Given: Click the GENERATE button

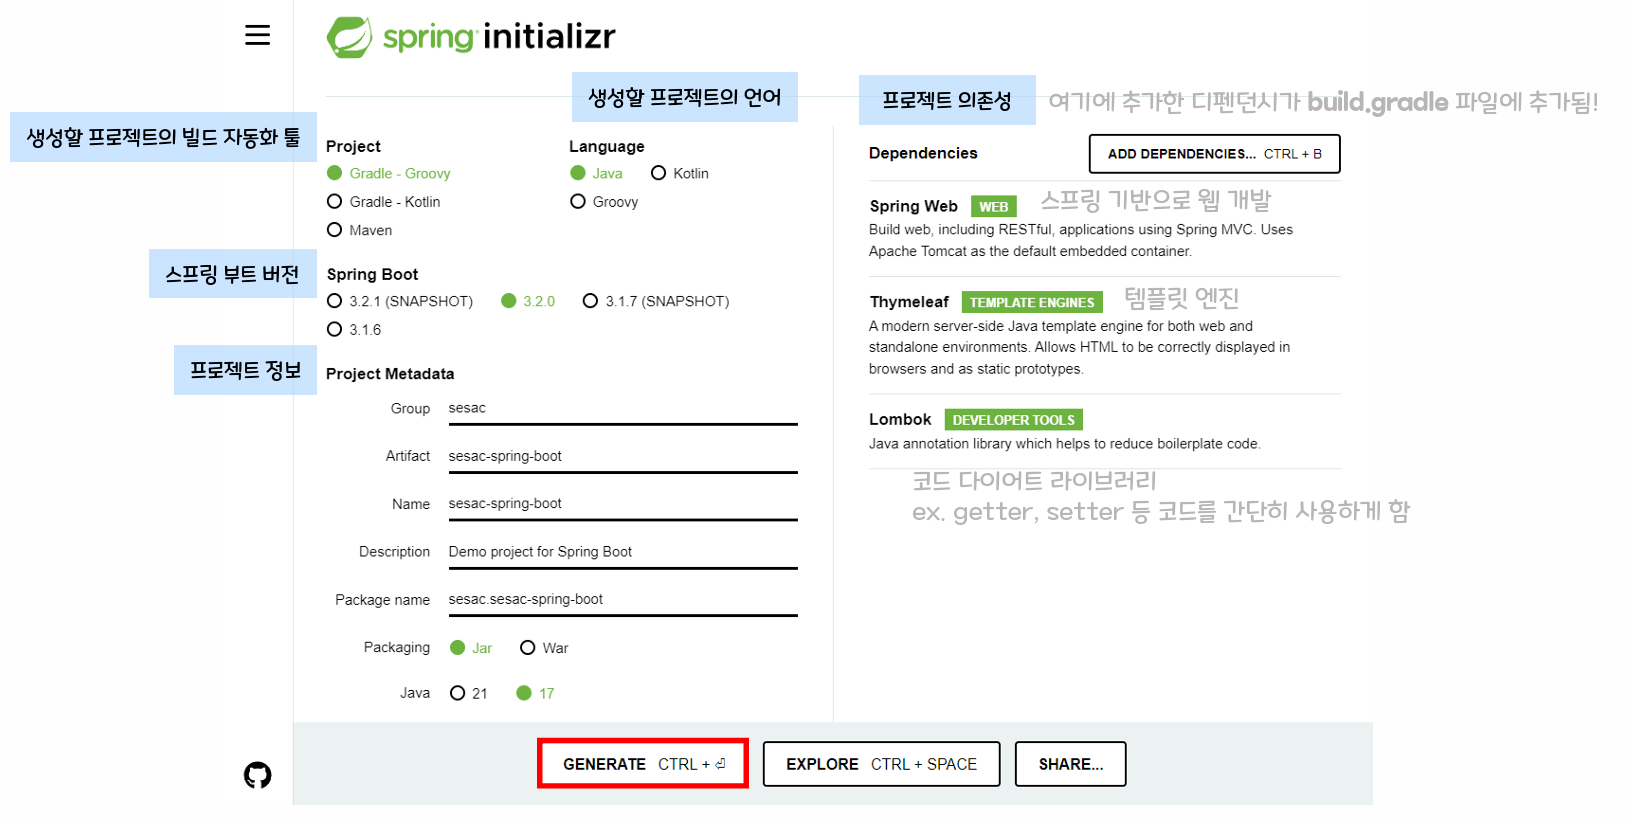Looking at the screenshot, I should tap(643, 764).
